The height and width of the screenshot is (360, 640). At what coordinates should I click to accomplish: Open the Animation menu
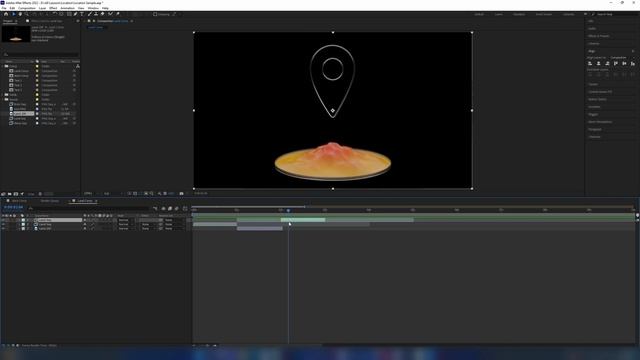click(67, 8)
